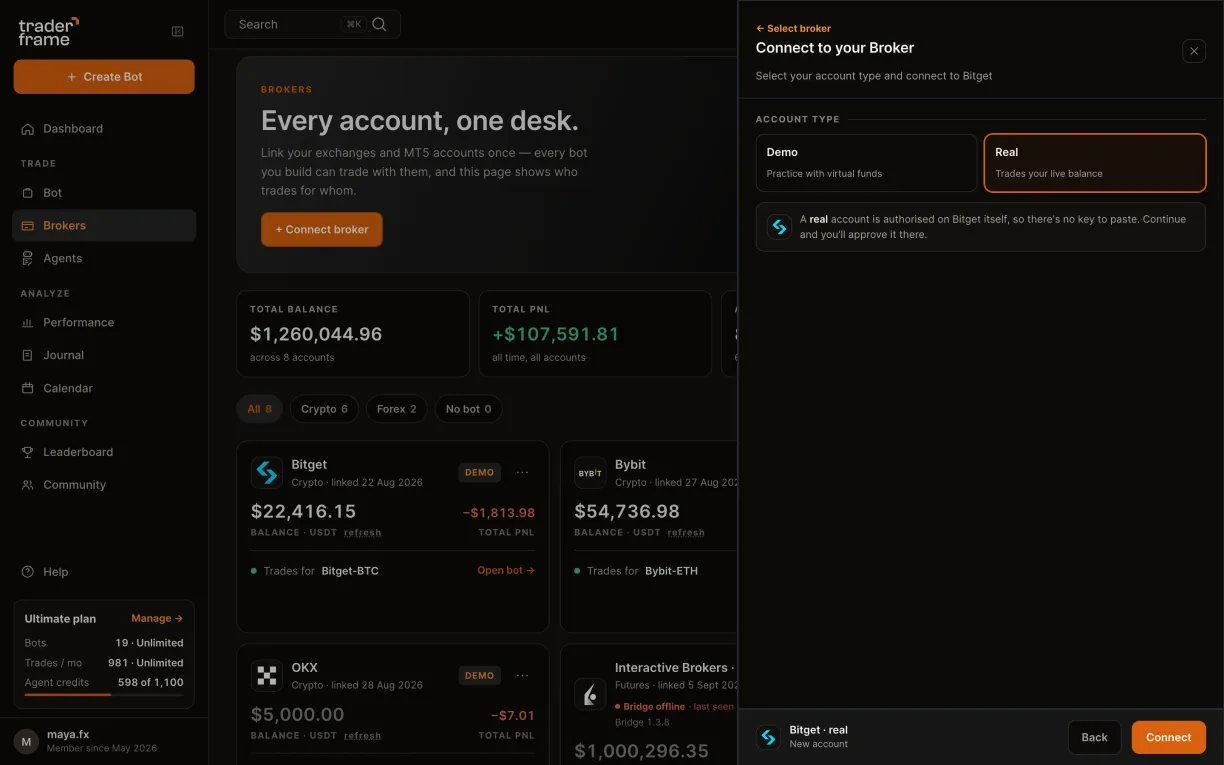Choose the Real account type
This screenshot has width=1224, height=765.
click(x=1095, y=163)
